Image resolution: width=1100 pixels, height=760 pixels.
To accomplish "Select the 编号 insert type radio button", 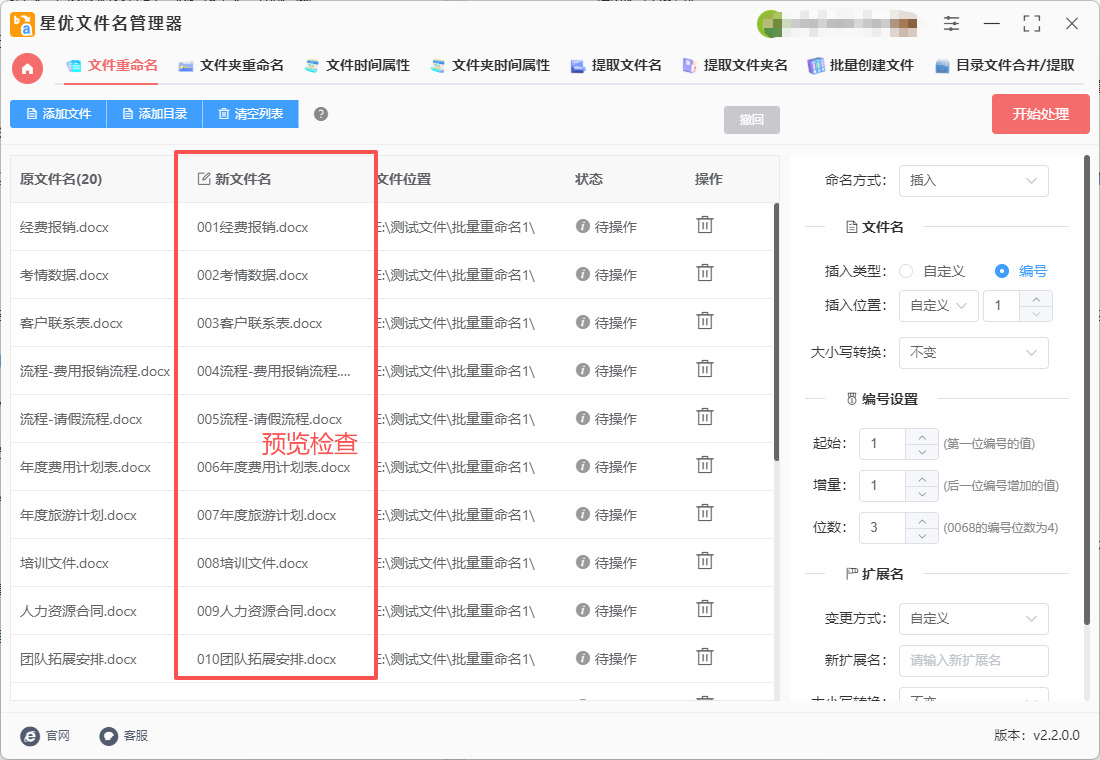I will 1002,271.
